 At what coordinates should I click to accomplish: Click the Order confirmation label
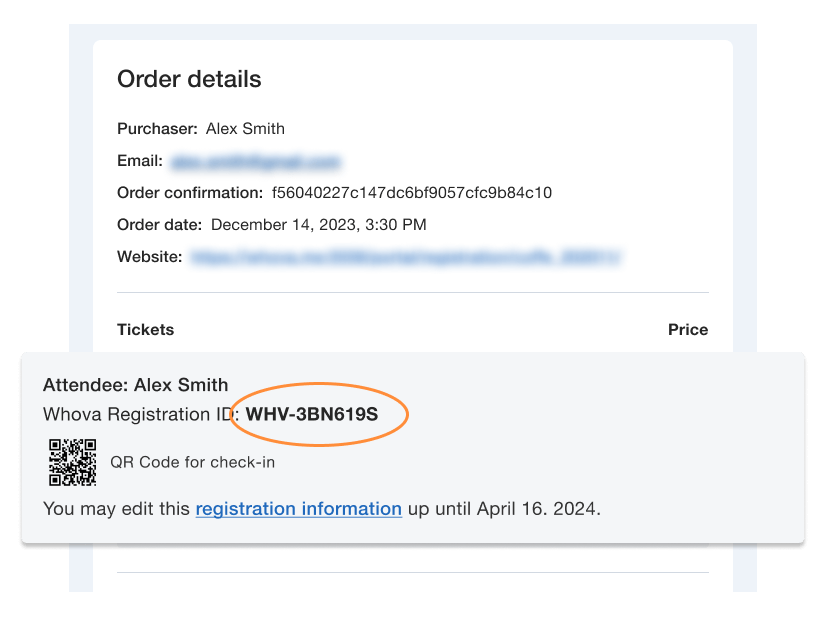(189, 193)
